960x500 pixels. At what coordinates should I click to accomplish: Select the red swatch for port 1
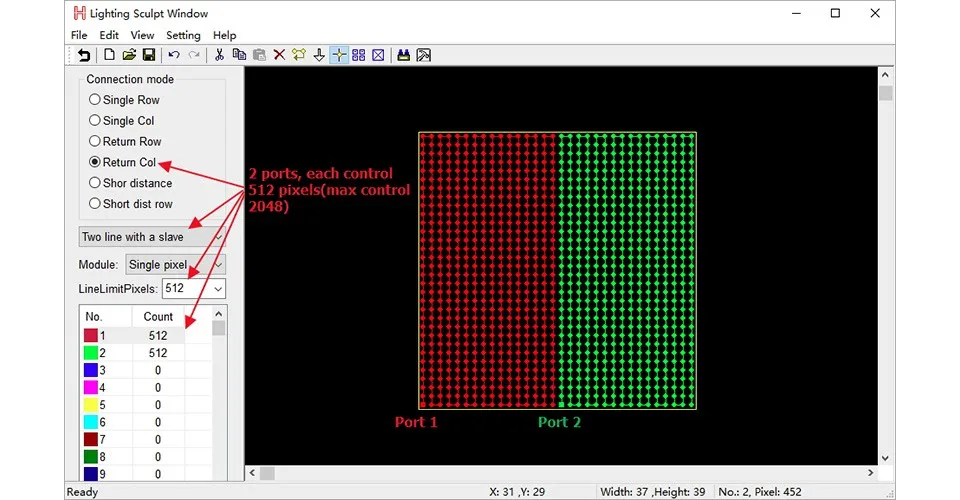(91, 335)
